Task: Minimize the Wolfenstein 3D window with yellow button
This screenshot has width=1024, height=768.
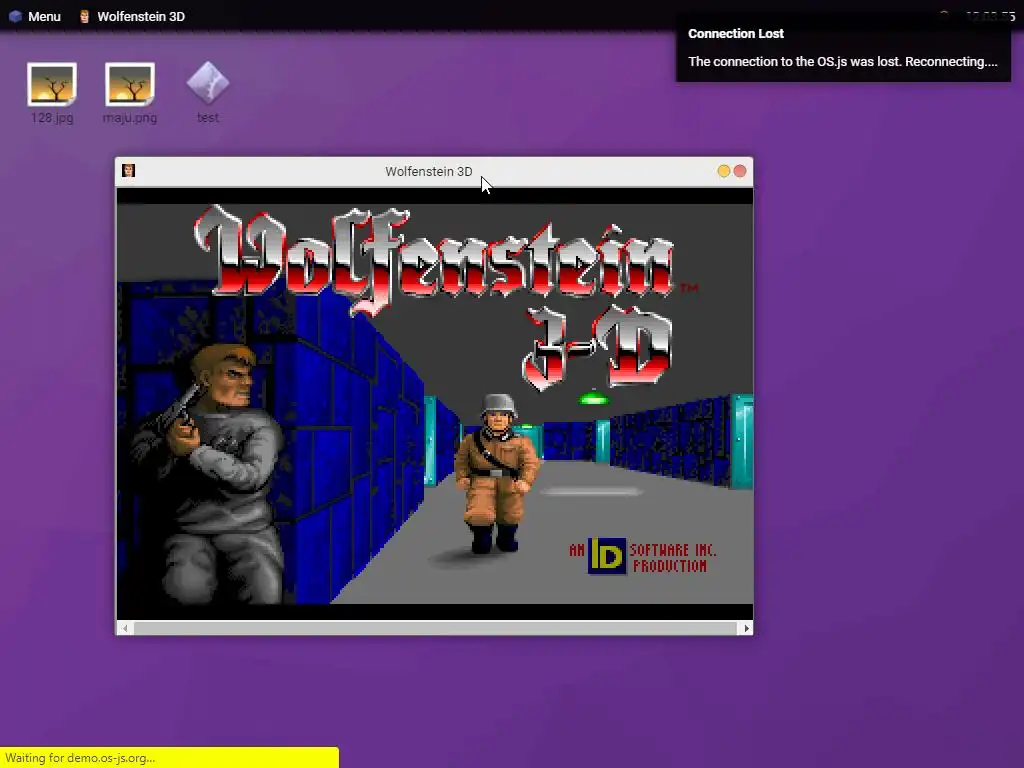Action: [x=723, y=171]
